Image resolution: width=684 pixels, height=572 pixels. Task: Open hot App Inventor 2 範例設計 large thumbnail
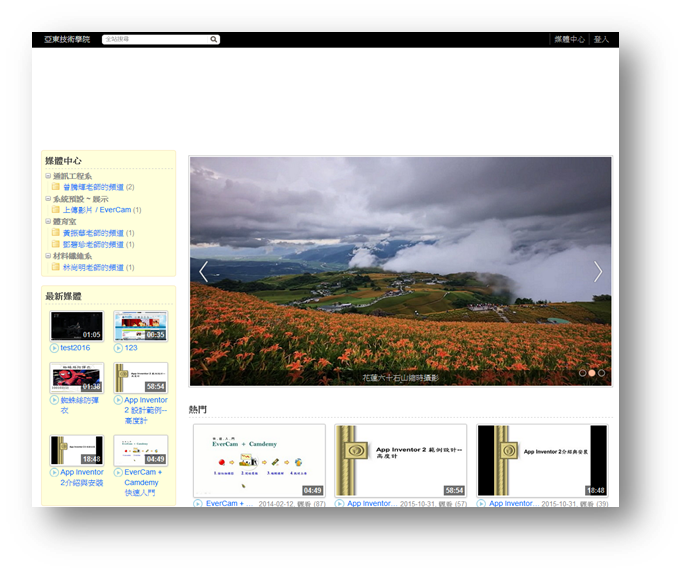pos(400,461)
